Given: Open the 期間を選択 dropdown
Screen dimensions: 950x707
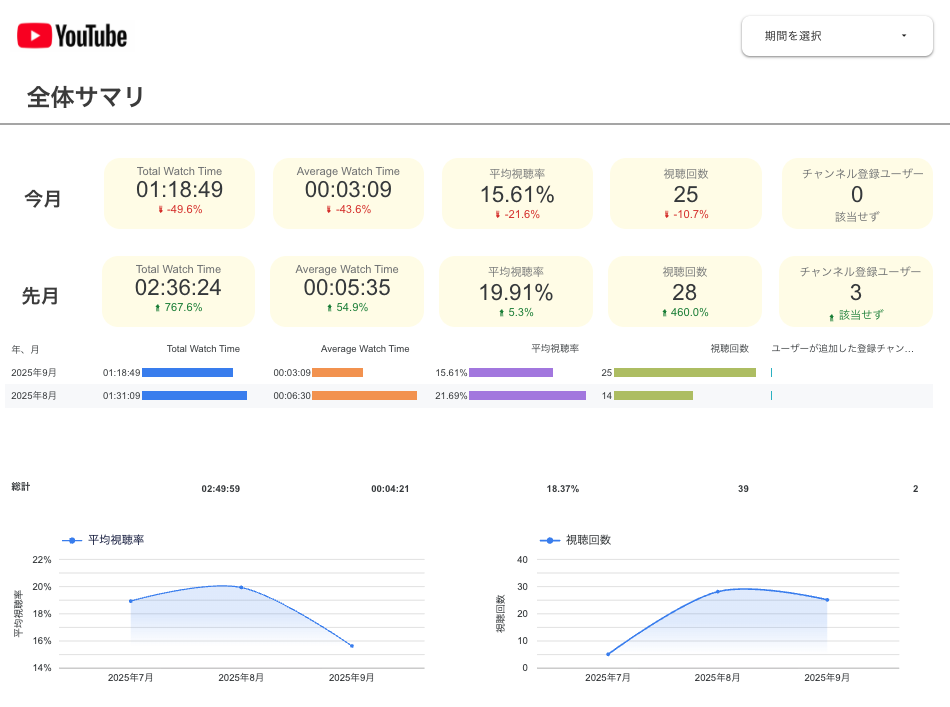Looking at the screenshot, I should click(x=837, y=36).
